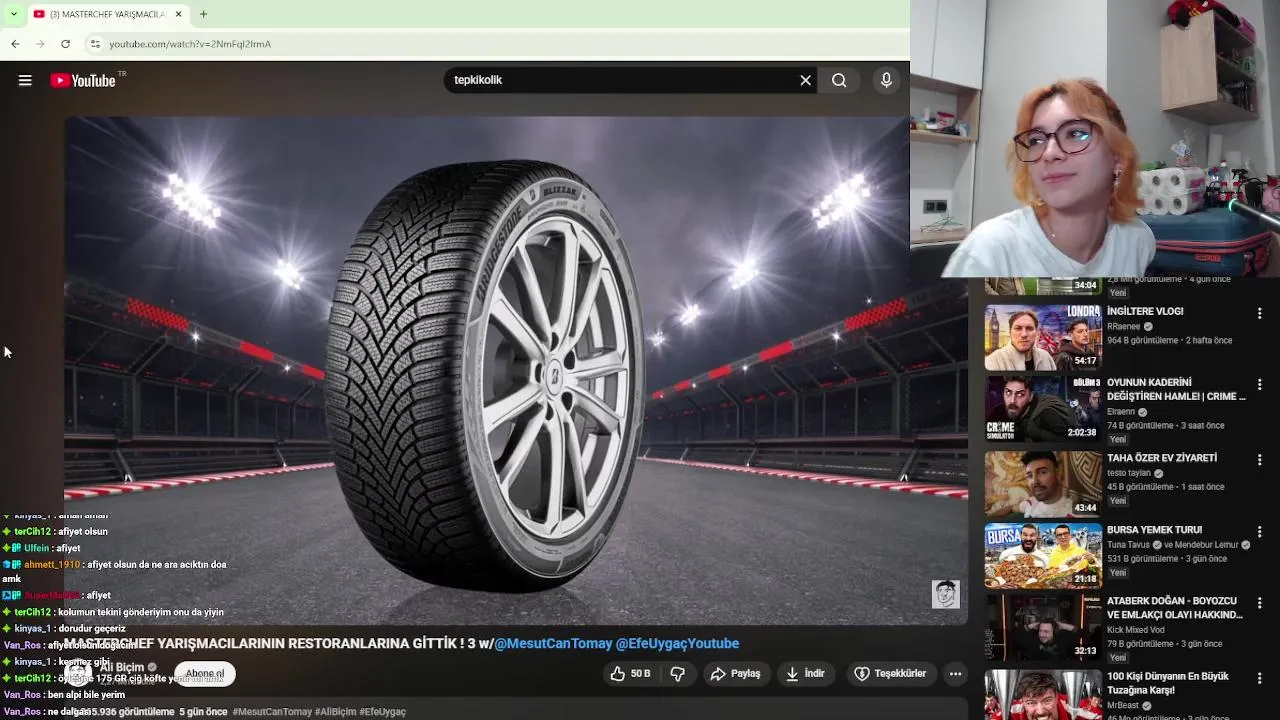Open options menu for 100 Kişi video
Image resolution: width=1280 pixels, height=720 pixels.
(x=1259, y=678)
